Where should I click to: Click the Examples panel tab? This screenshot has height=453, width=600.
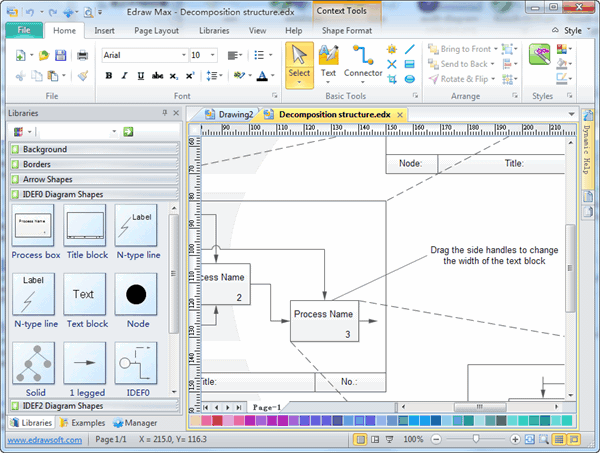(83, 423)
